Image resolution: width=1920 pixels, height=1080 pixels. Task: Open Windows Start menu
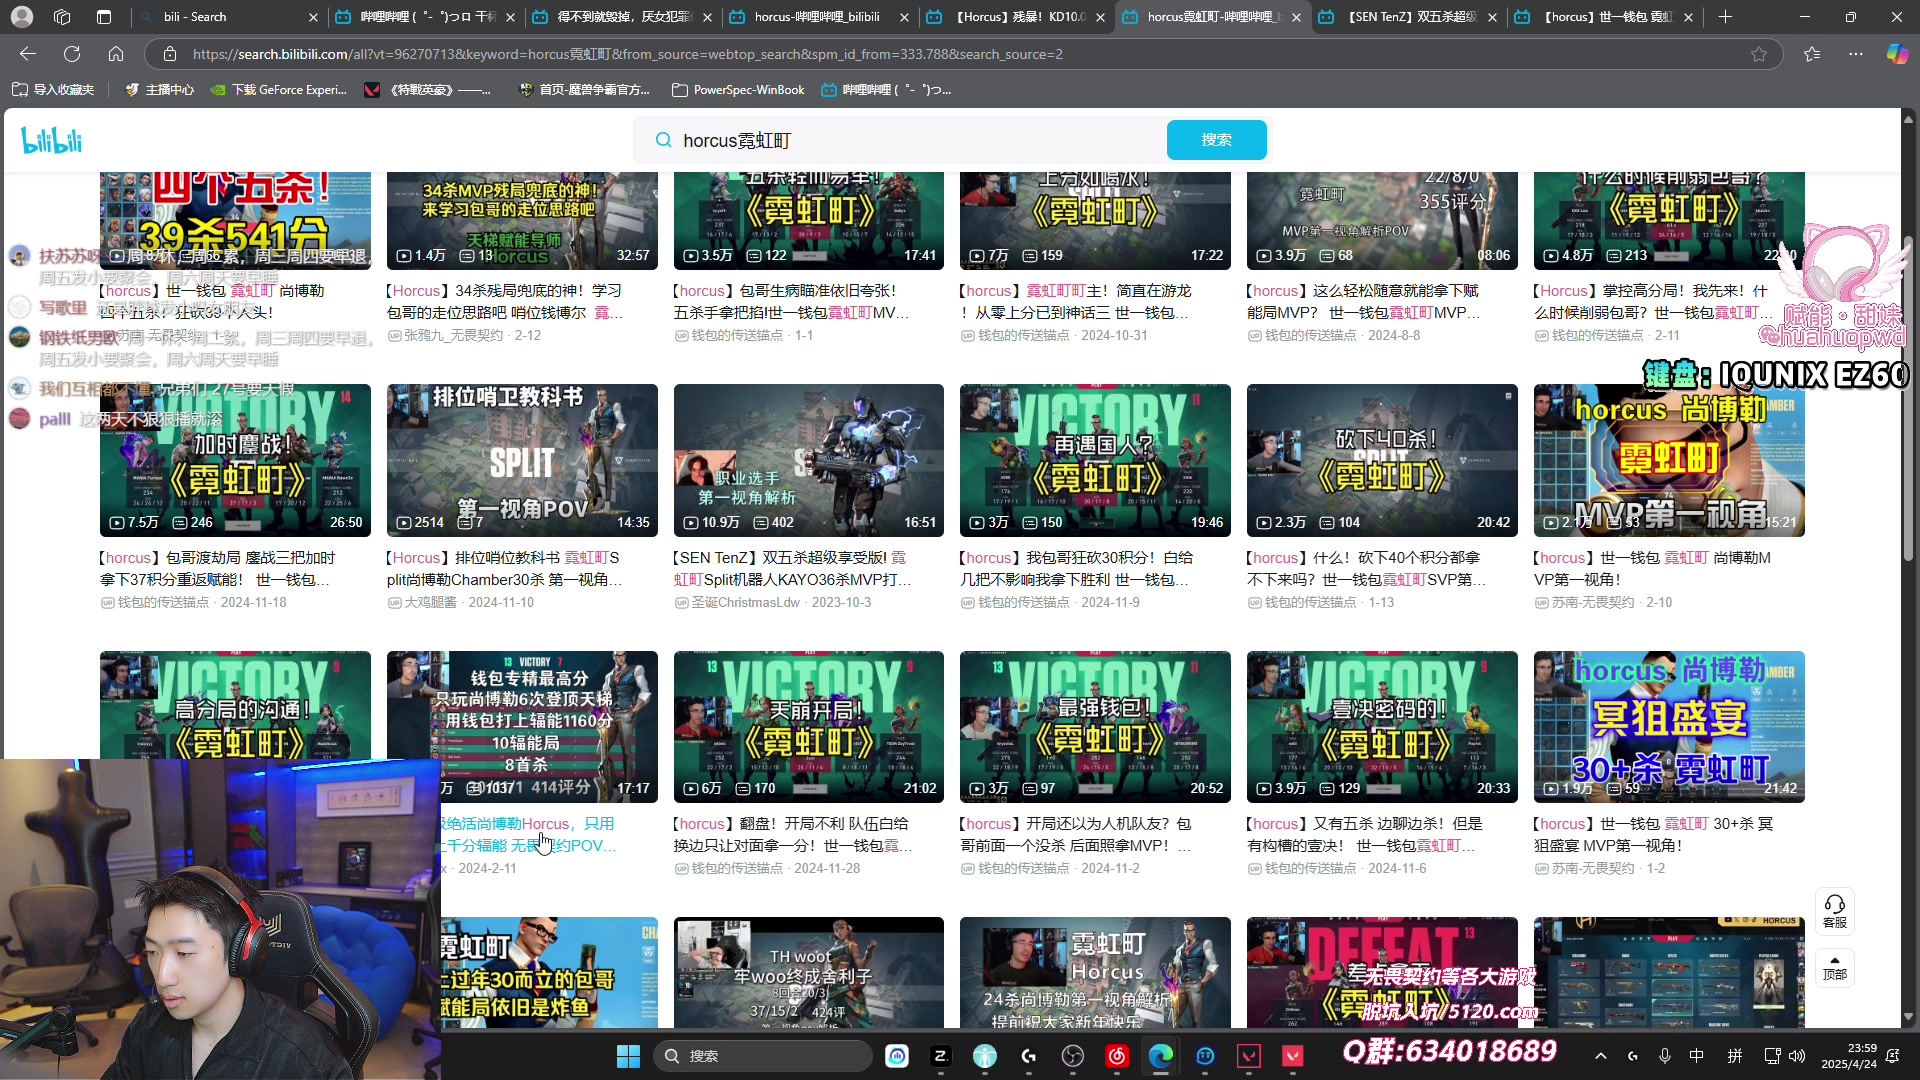click(x=628, y=1056)
